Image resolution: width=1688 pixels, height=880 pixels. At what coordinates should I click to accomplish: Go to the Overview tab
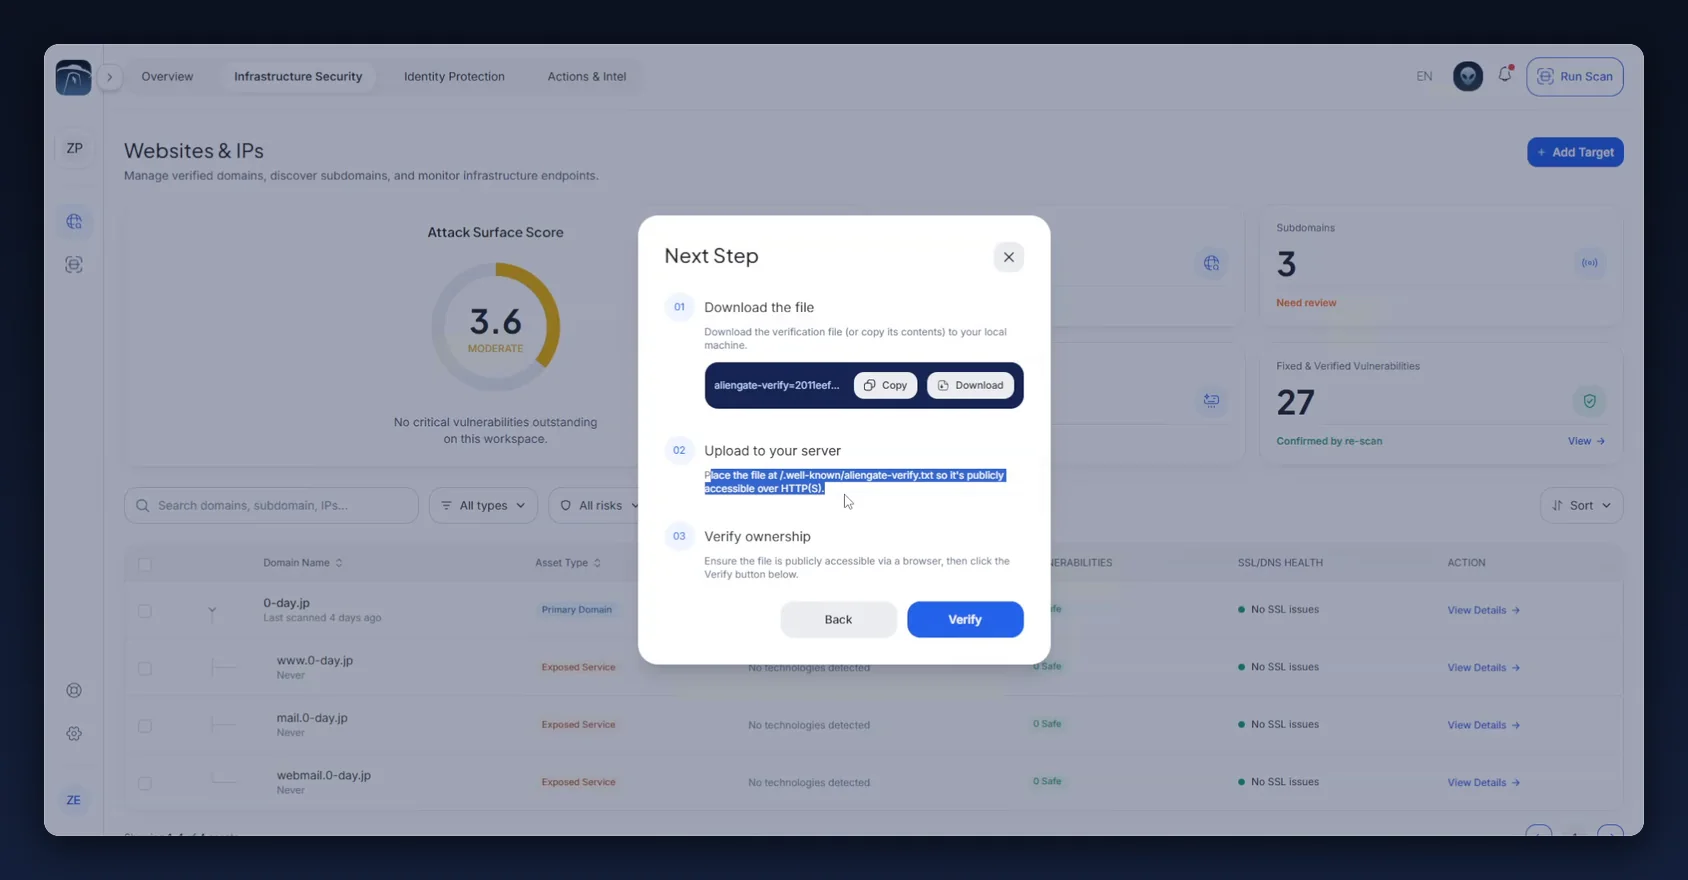point(167,76)
